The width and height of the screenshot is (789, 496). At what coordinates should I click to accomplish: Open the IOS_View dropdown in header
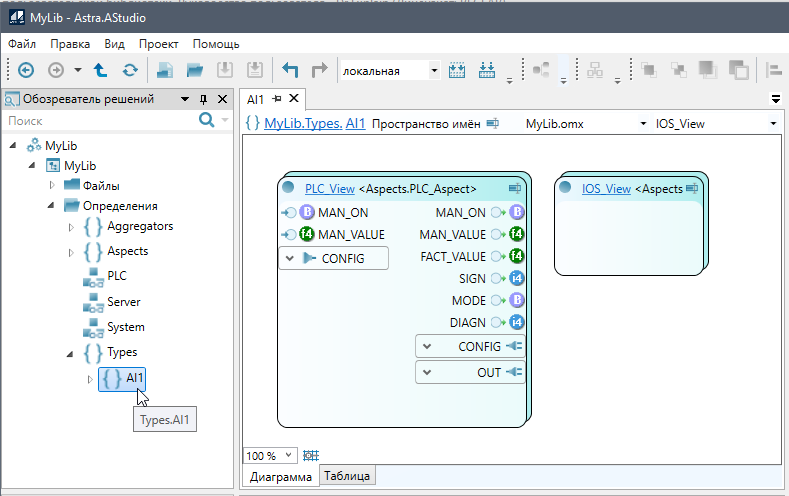(773, 124)
